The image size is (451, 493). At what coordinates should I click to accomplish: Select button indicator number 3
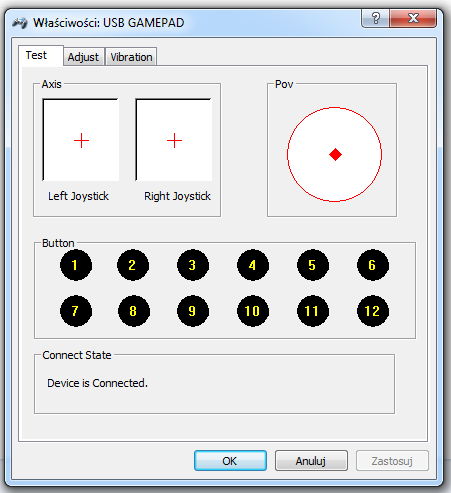pyautogui.click(x=193, y=265)
